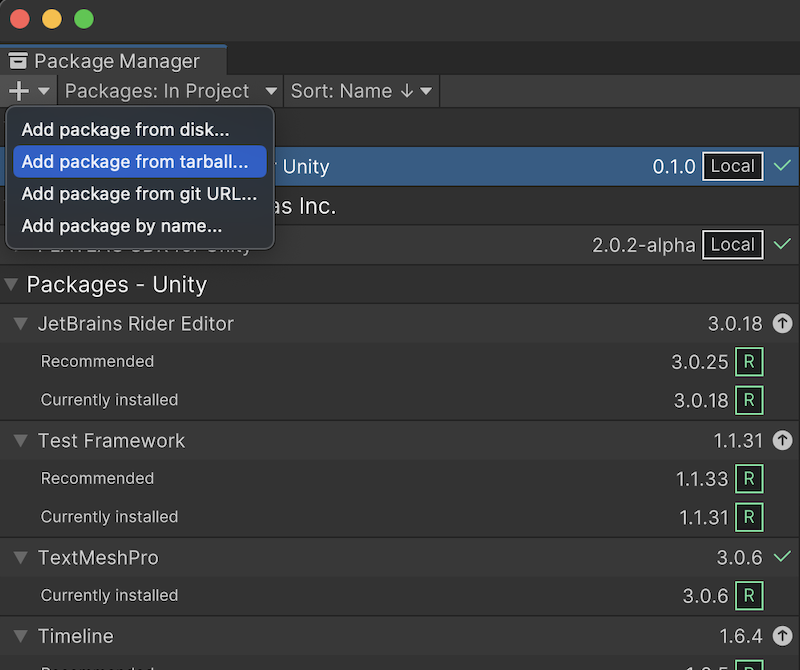800x670 pixels.
Task: Click Local tag next to 2.0.2-alpha
Action: 733,245
